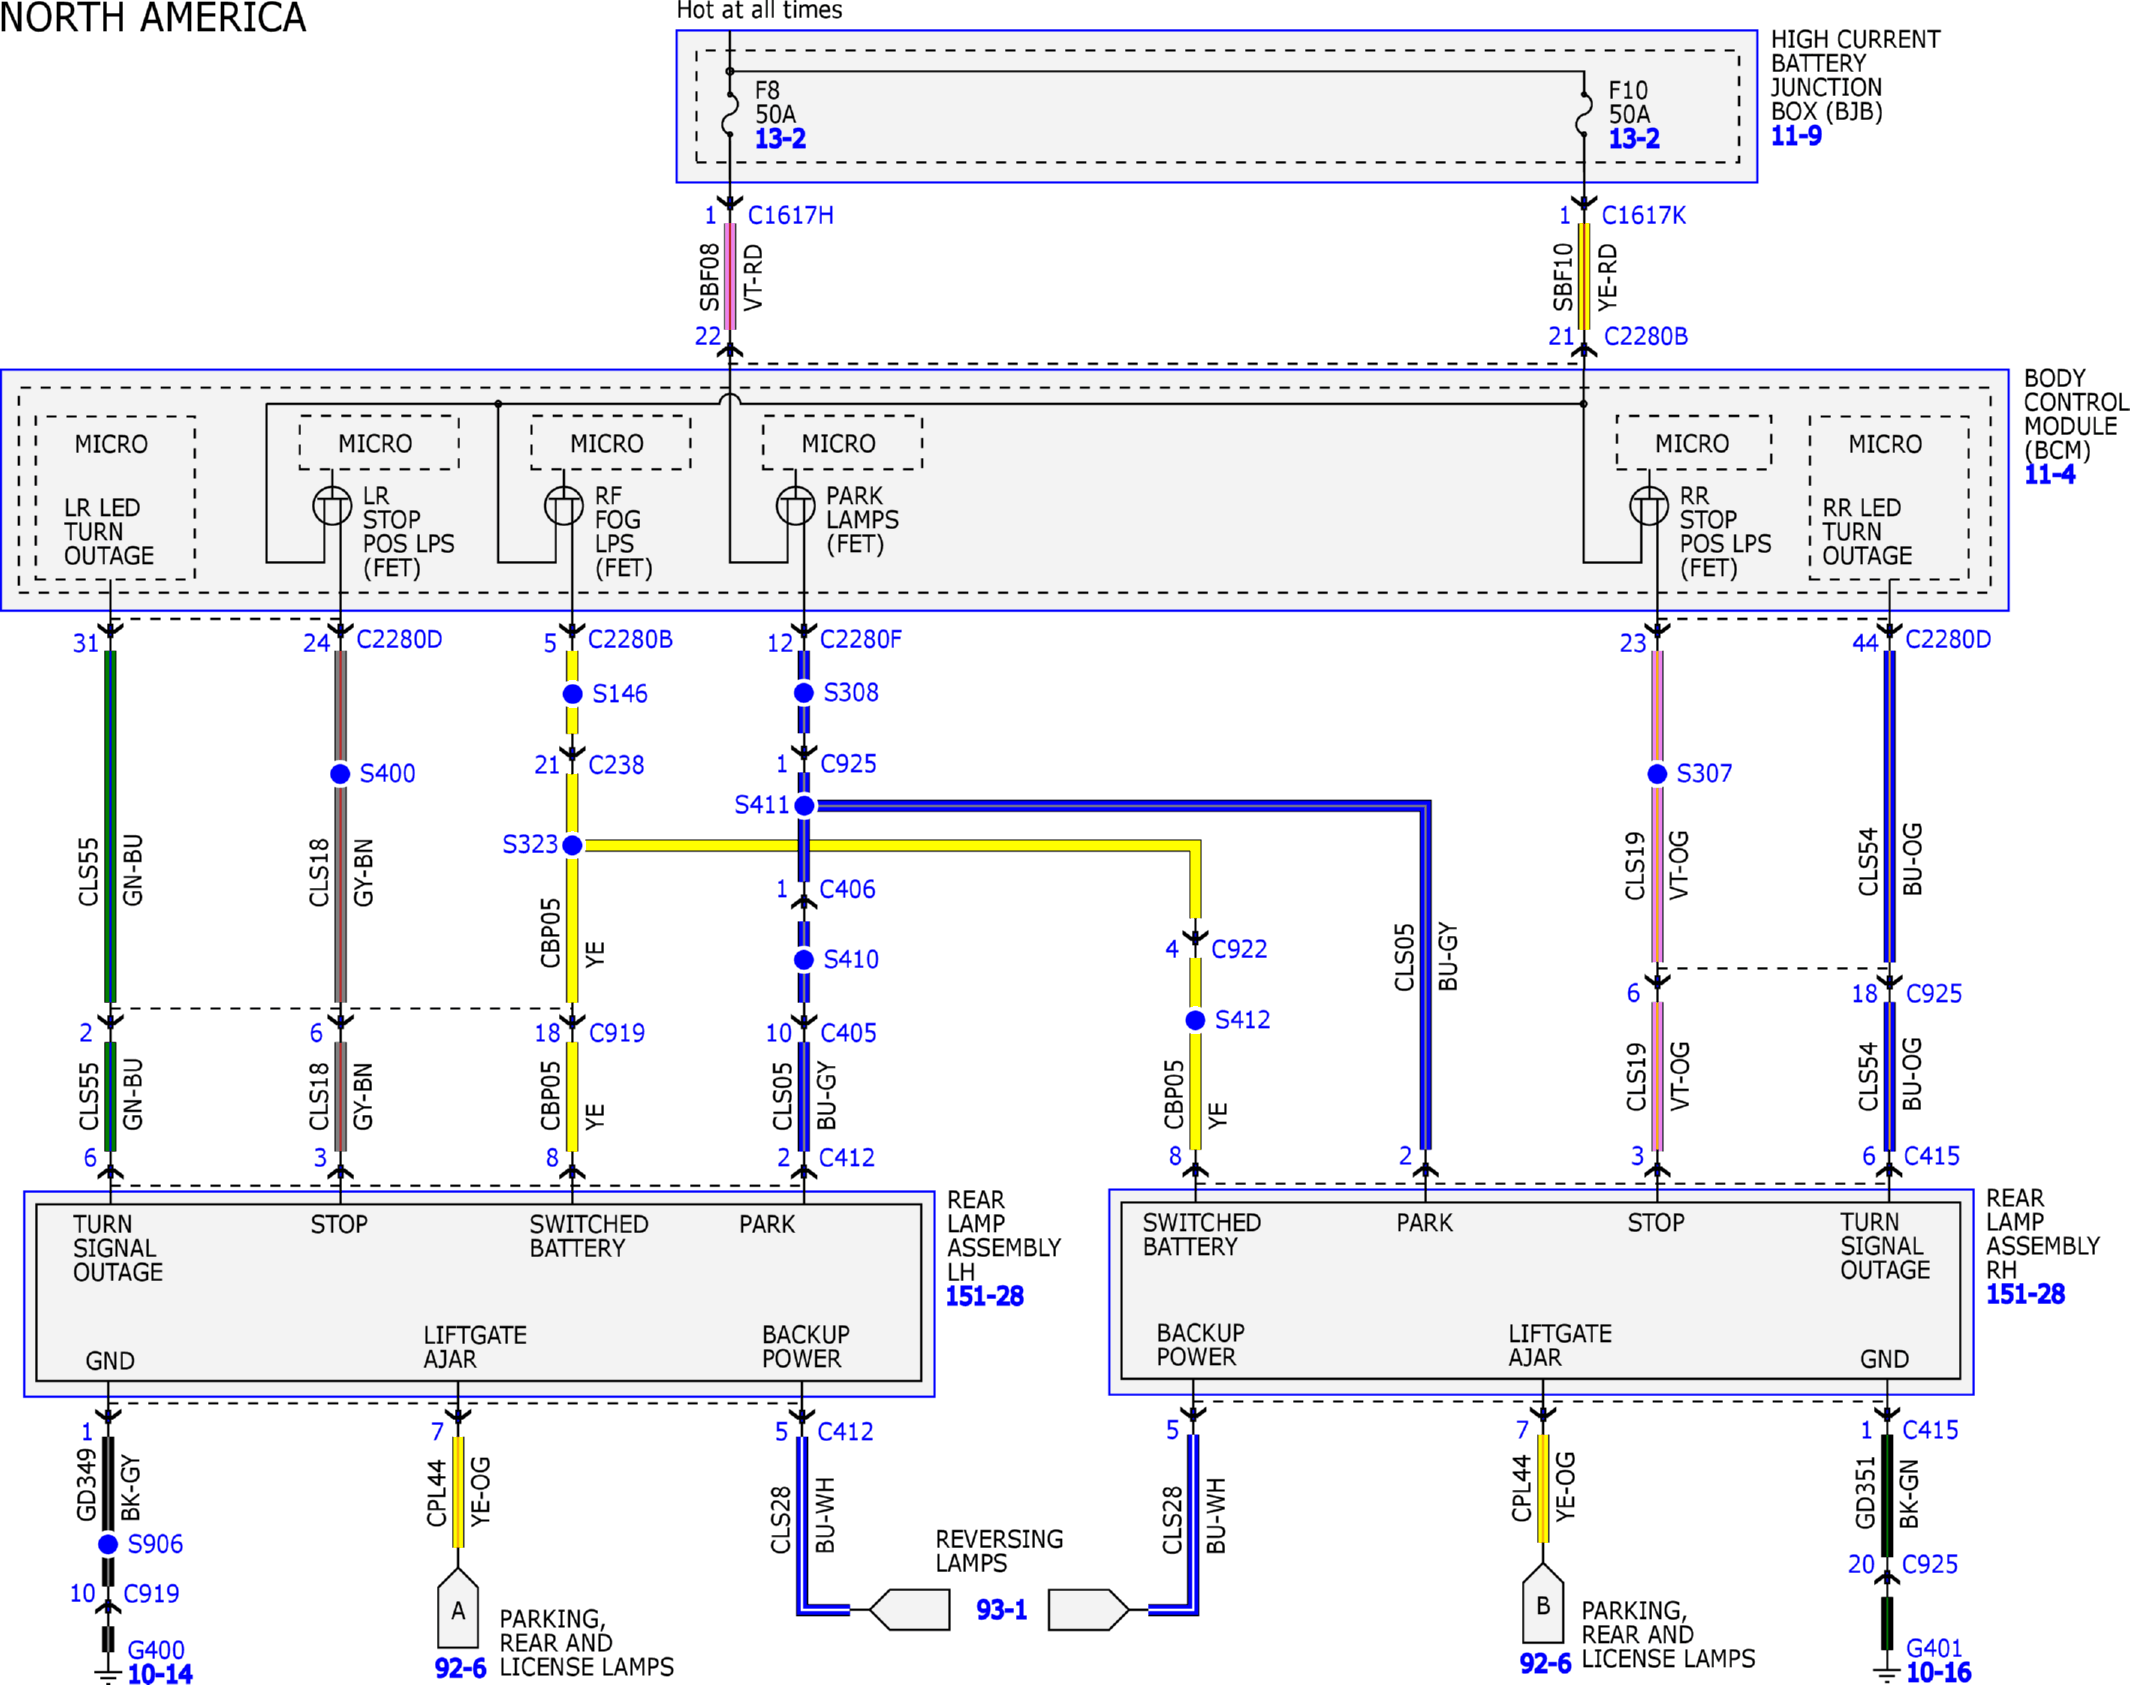Open page link 13-2 under fuse F8
The height and width of the screenshot is (1685, 2130).
click(780, 139)
